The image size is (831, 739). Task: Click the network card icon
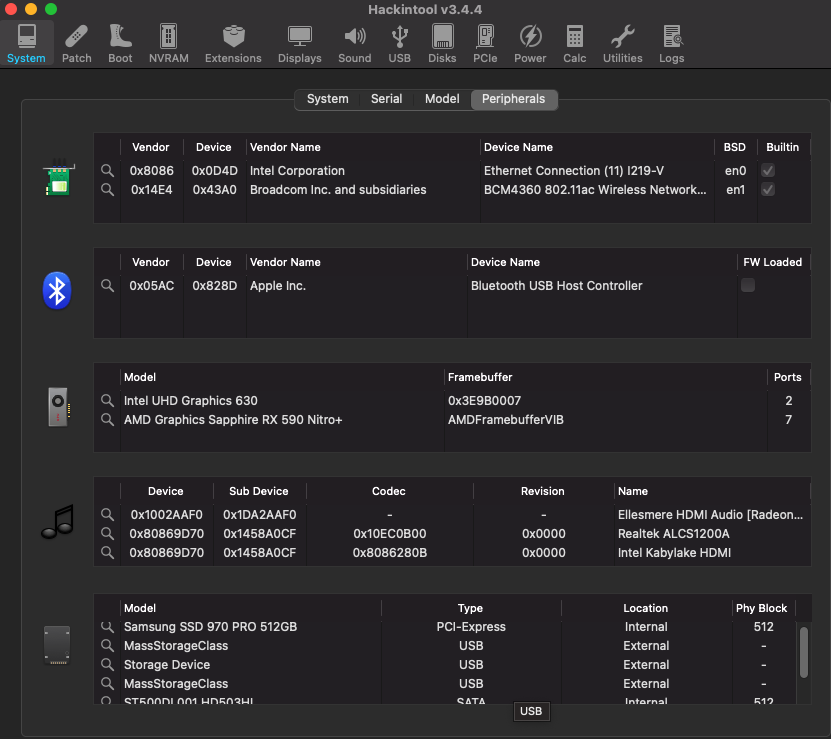[58, 178]
